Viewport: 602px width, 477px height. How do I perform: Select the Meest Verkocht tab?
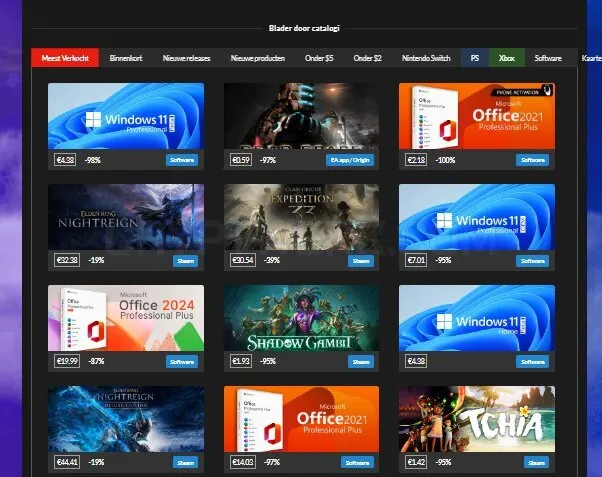point(65,58)
